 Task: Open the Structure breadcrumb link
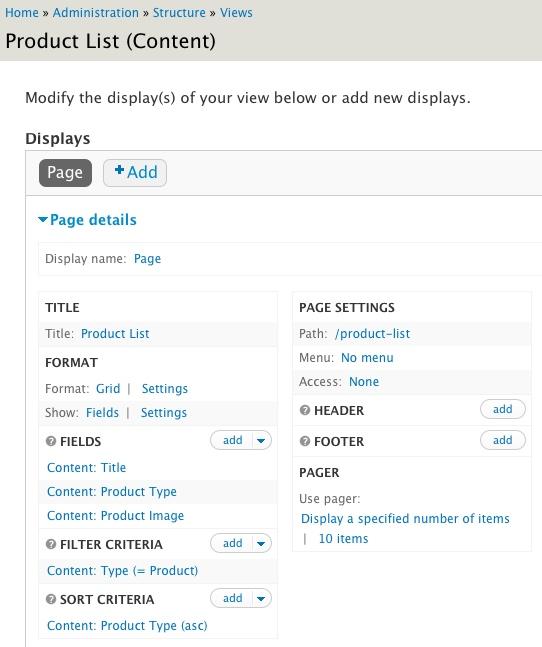(x=179, y=13)
